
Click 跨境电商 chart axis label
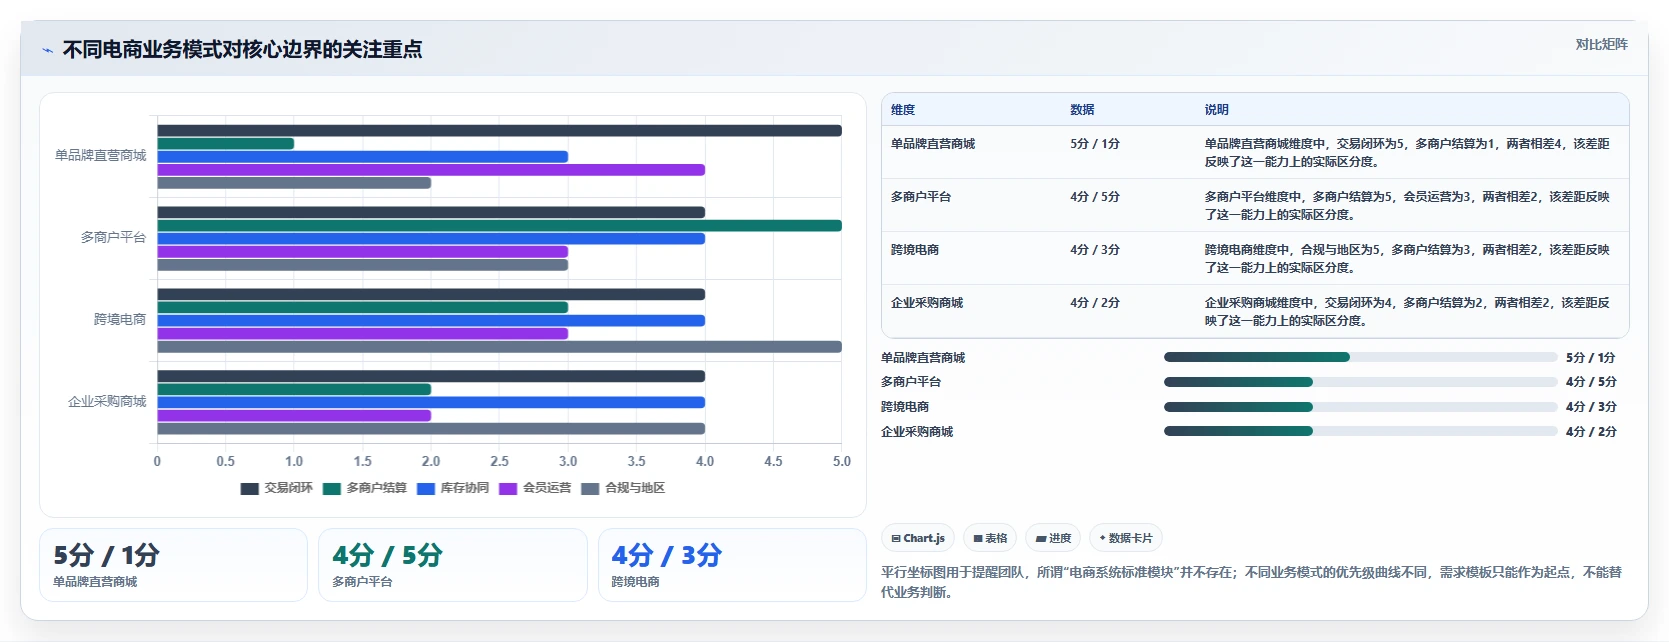[120, 320]
